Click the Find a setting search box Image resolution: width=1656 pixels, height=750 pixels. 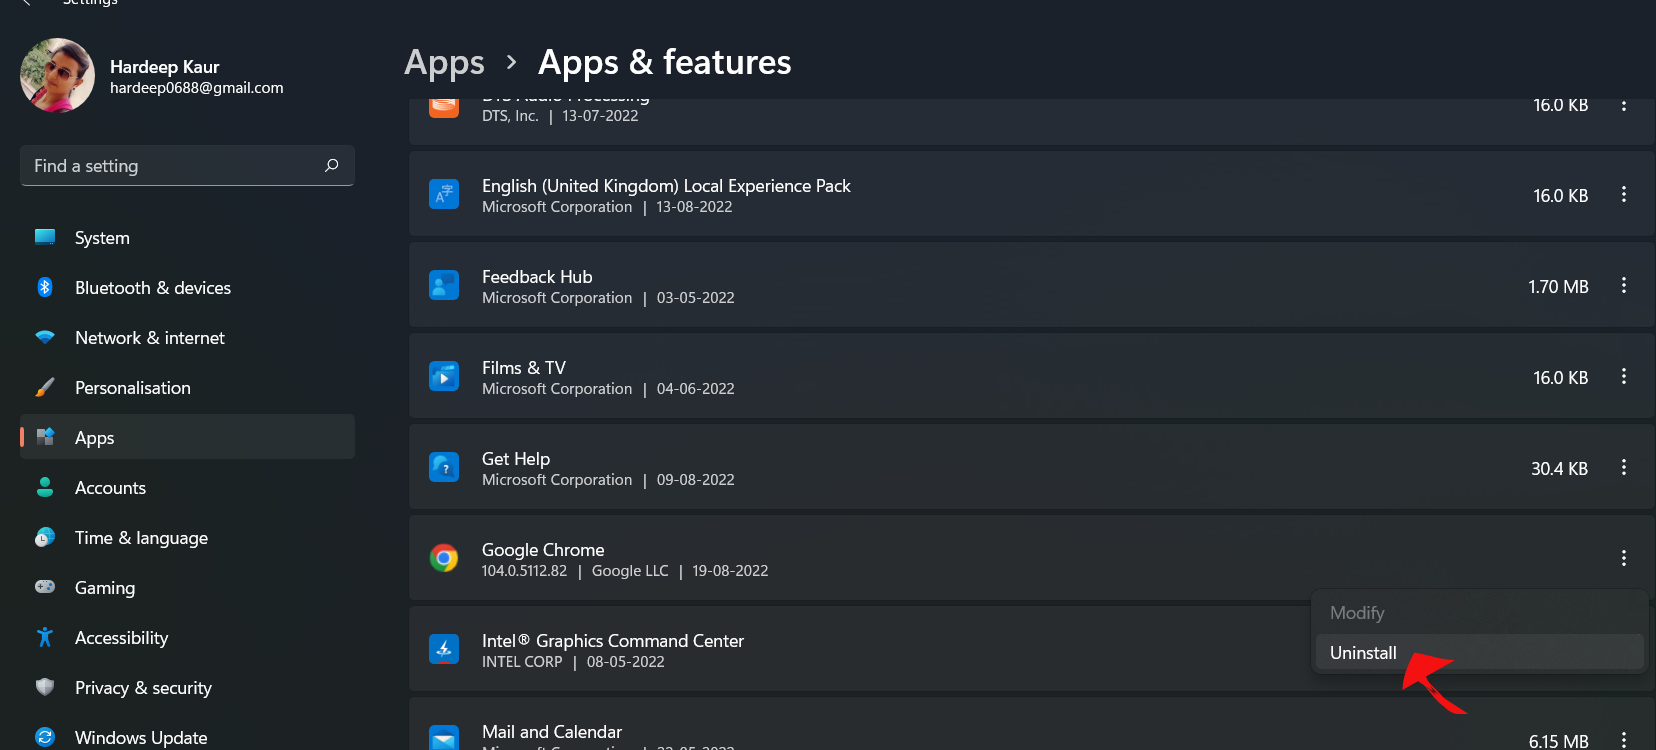click(x=170, y=166)
